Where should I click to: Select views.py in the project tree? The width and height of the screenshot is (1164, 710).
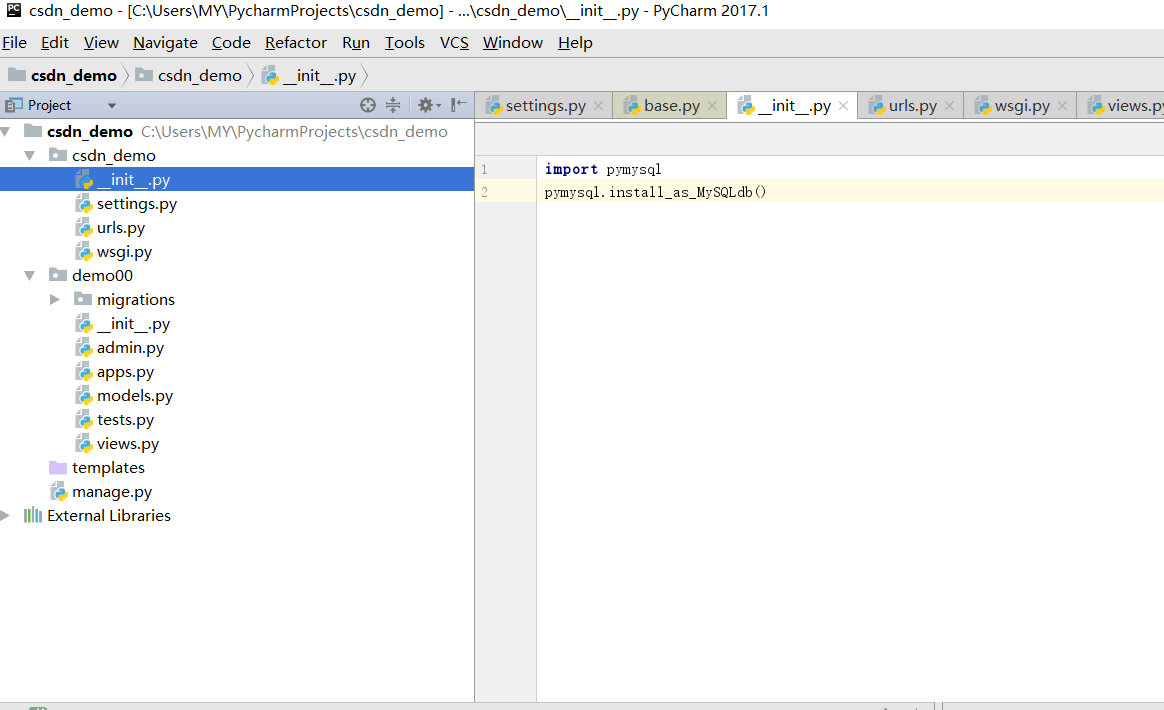(x=128, y=443)
